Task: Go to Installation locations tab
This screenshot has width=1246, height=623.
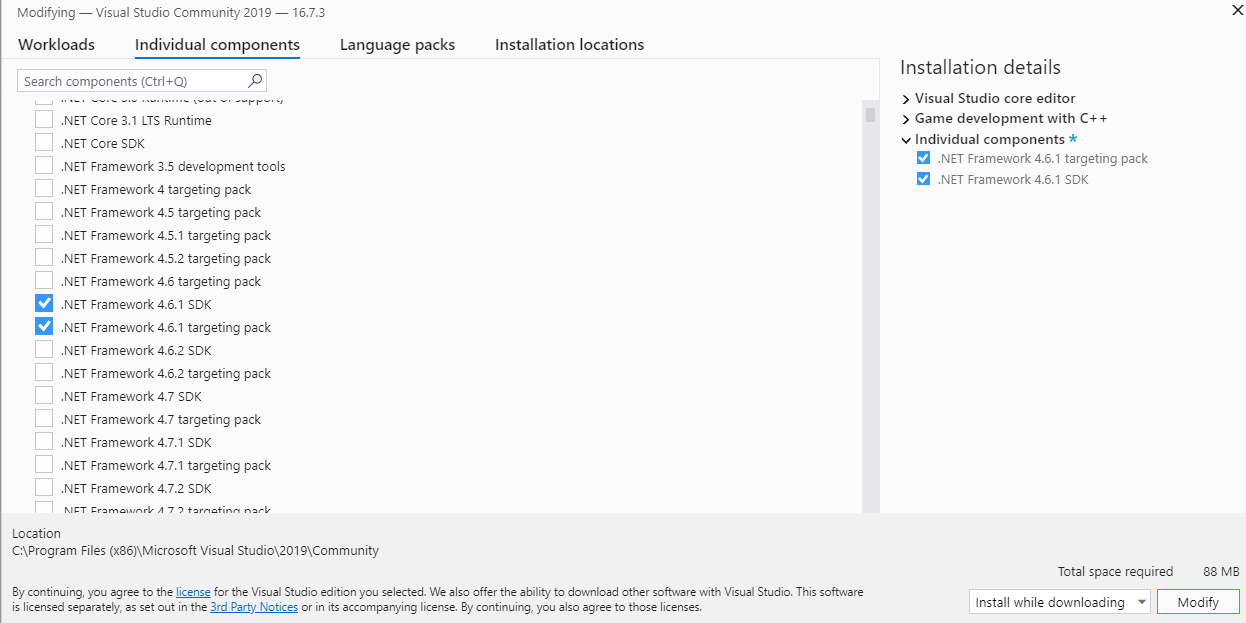Action: click(x=569, y=44)
